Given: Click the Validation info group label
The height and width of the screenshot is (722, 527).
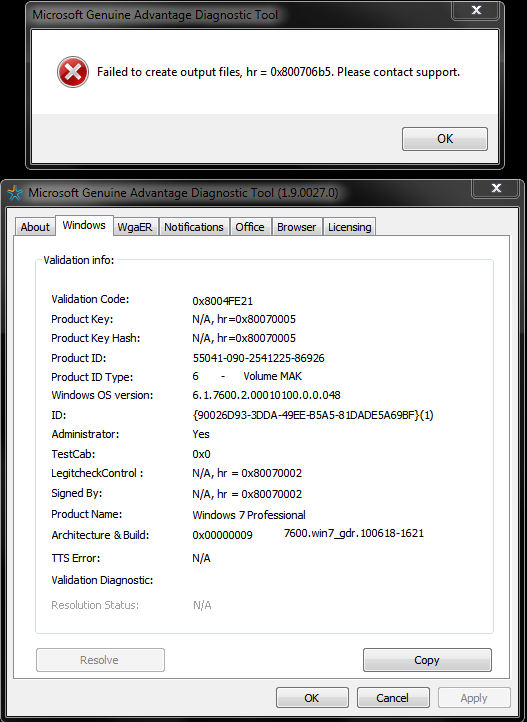Looking at the screenshot, I should click(x=79, y=260).
